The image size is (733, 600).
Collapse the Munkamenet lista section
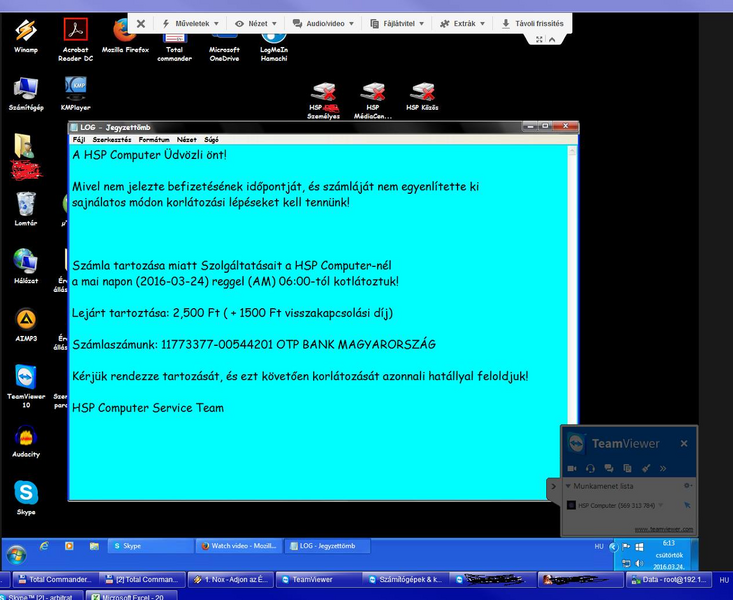click(568, 486)
